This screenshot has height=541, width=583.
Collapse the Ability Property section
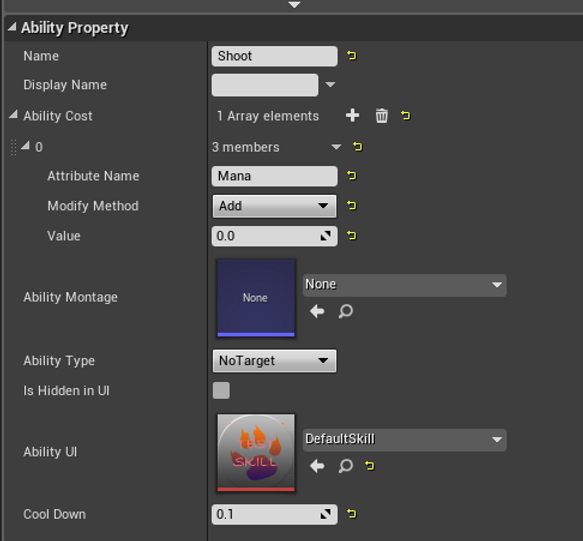pos(12,27)
